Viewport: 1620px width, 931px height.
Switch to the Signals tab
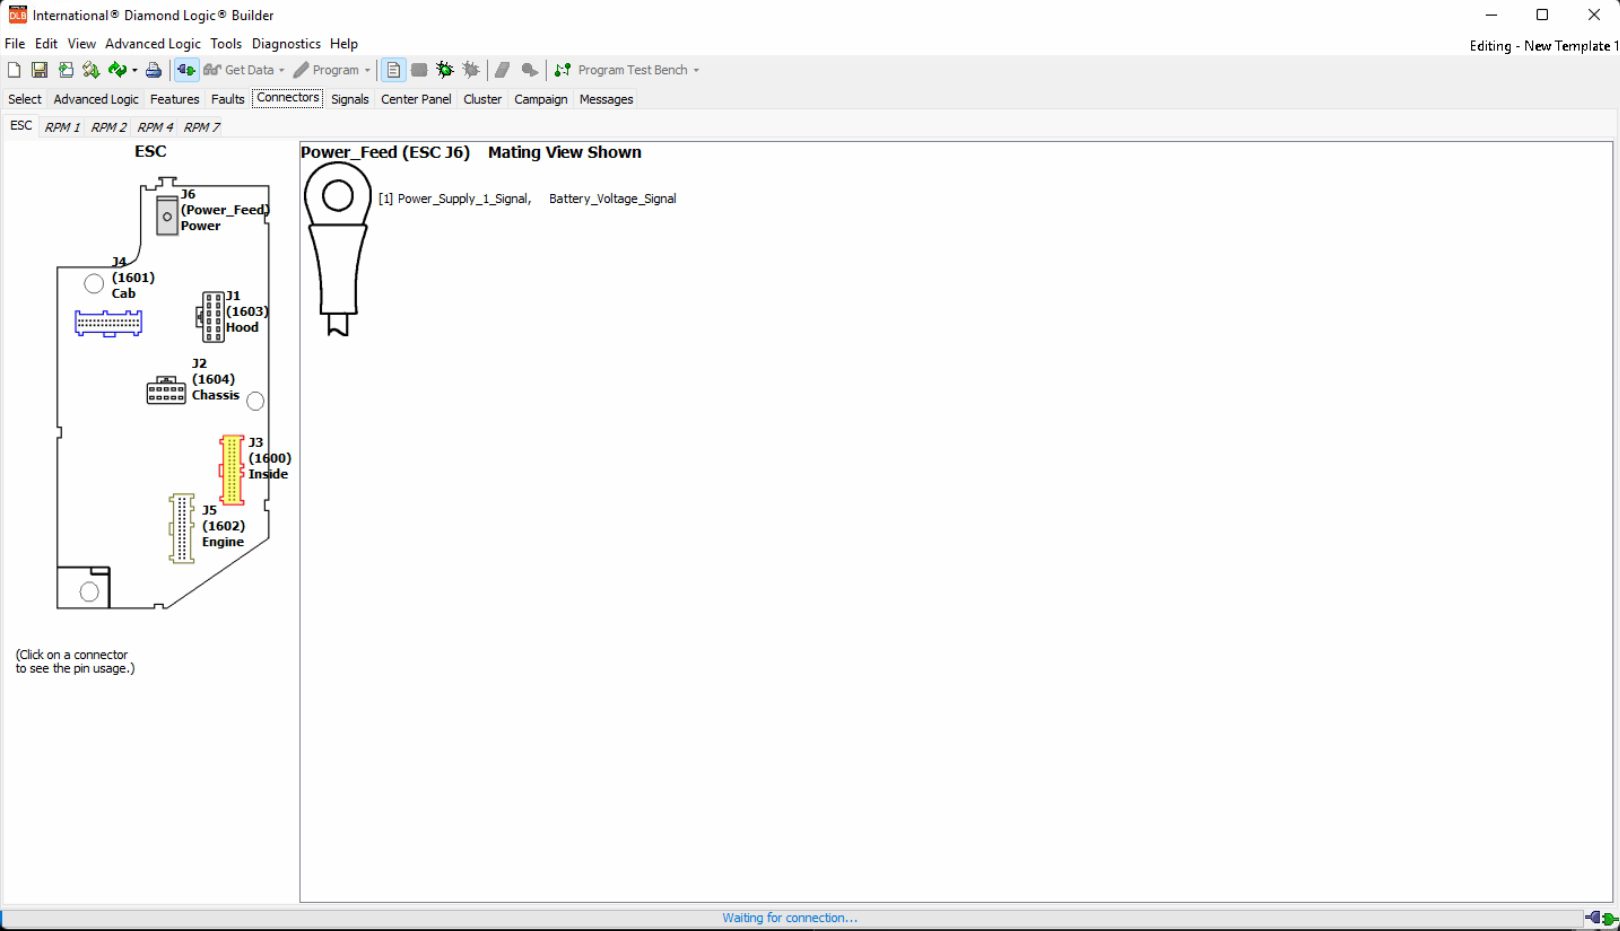(350, 99)
